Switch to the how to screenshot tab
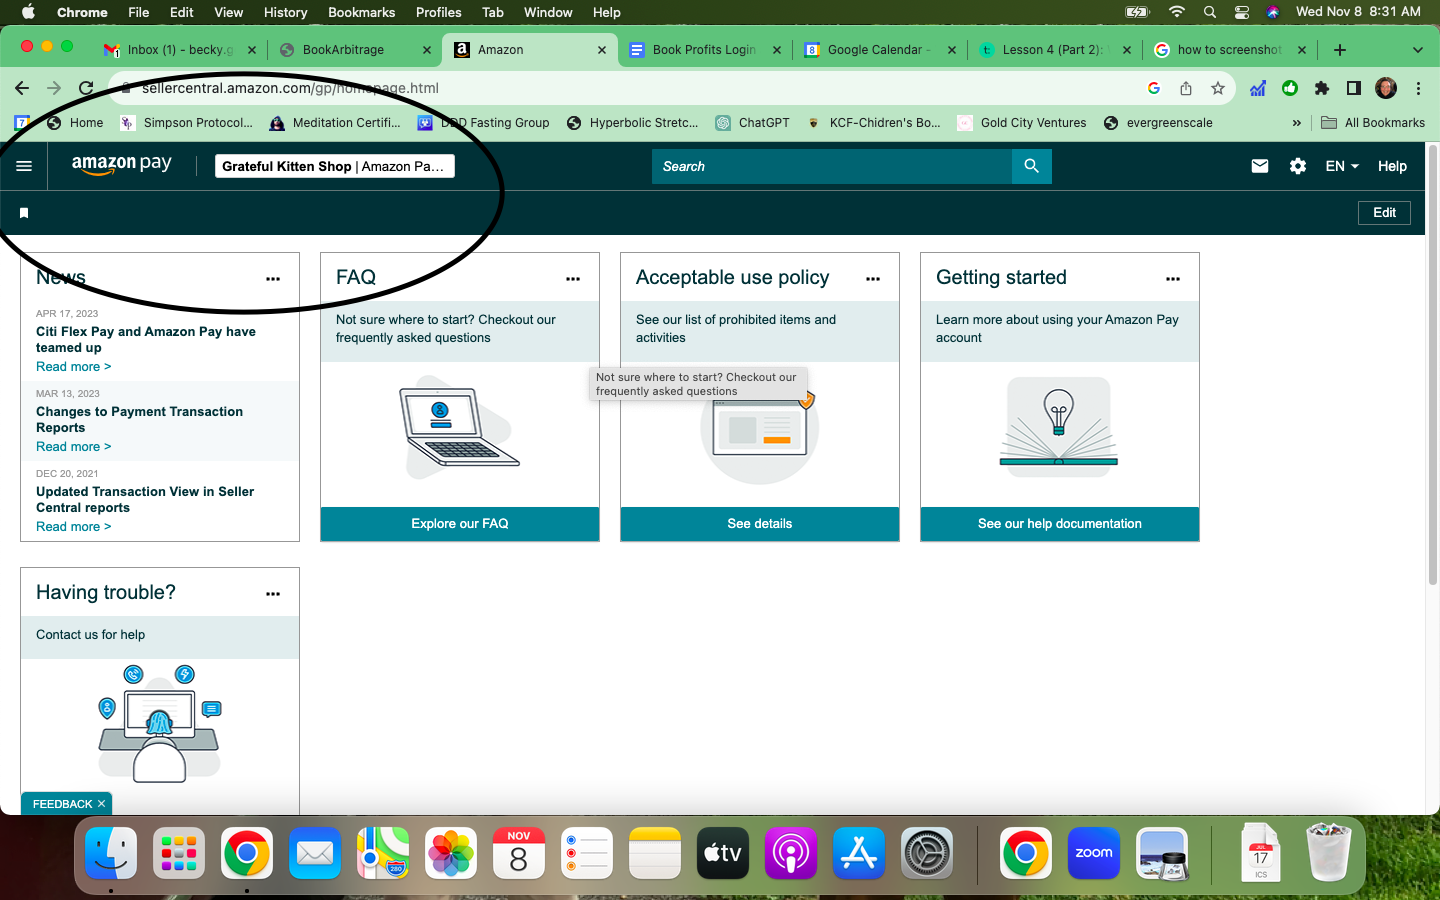1440x900 pixels. pyautogui.click(x=1230, y=50)
